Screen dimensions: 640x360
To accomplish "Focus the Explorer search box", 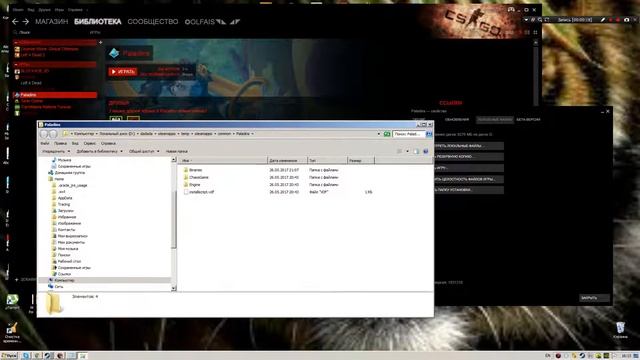I will click(x=409, y=134).
